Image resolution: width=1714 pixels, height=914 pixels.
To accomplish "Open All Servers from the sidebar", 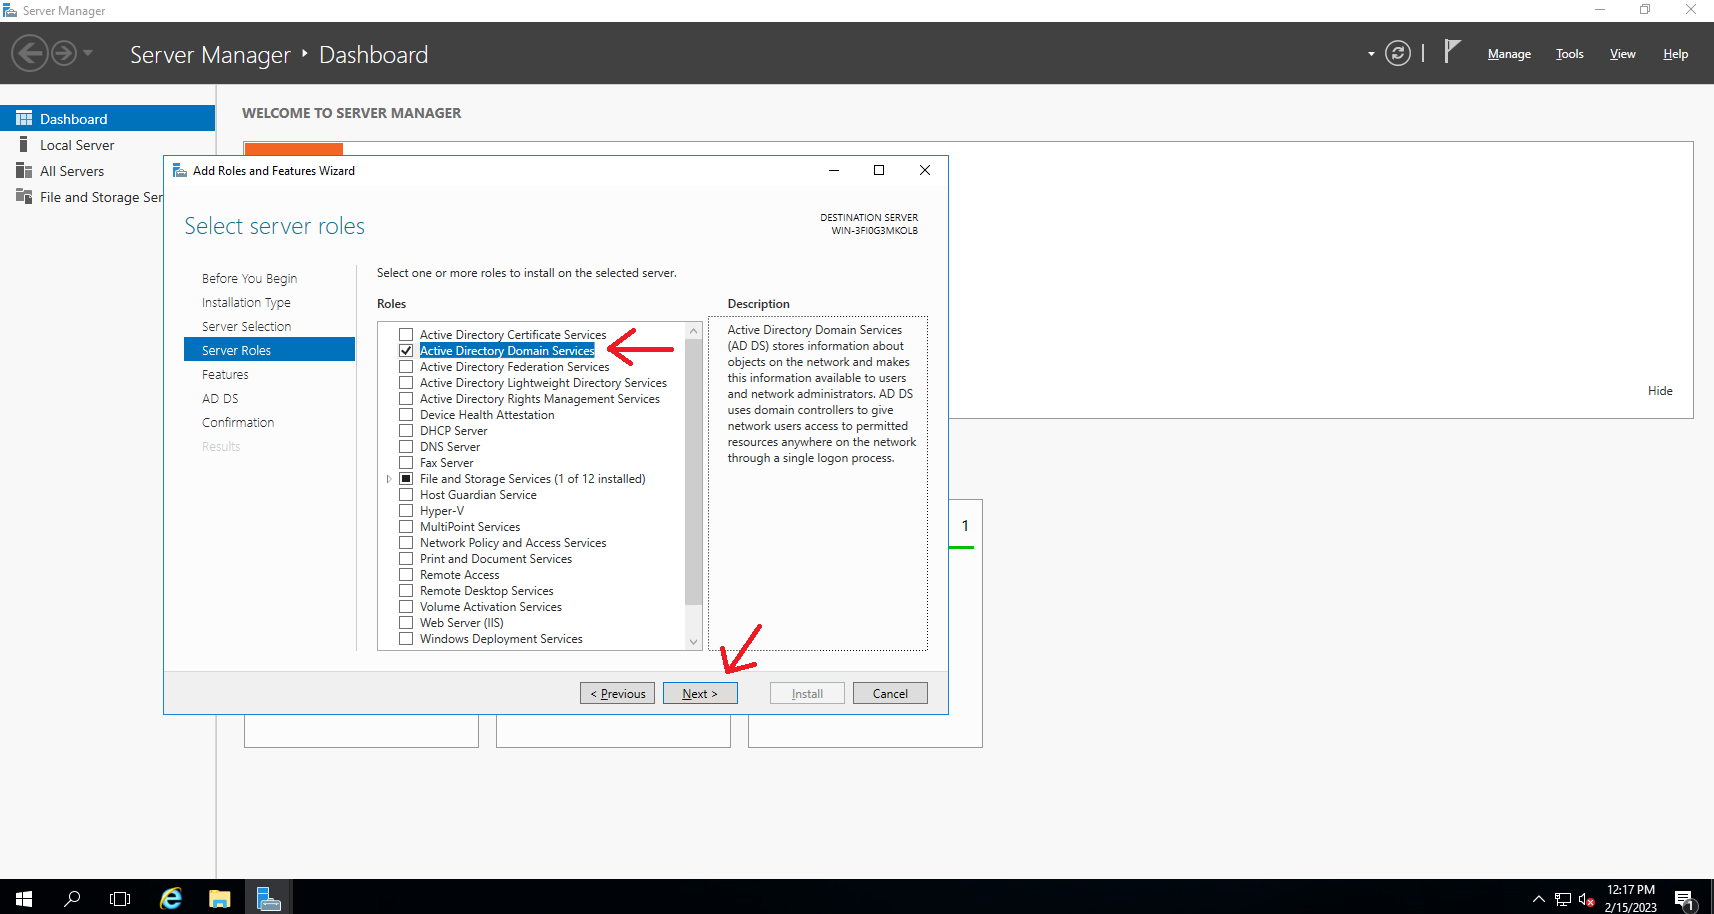I will point(71,171).
